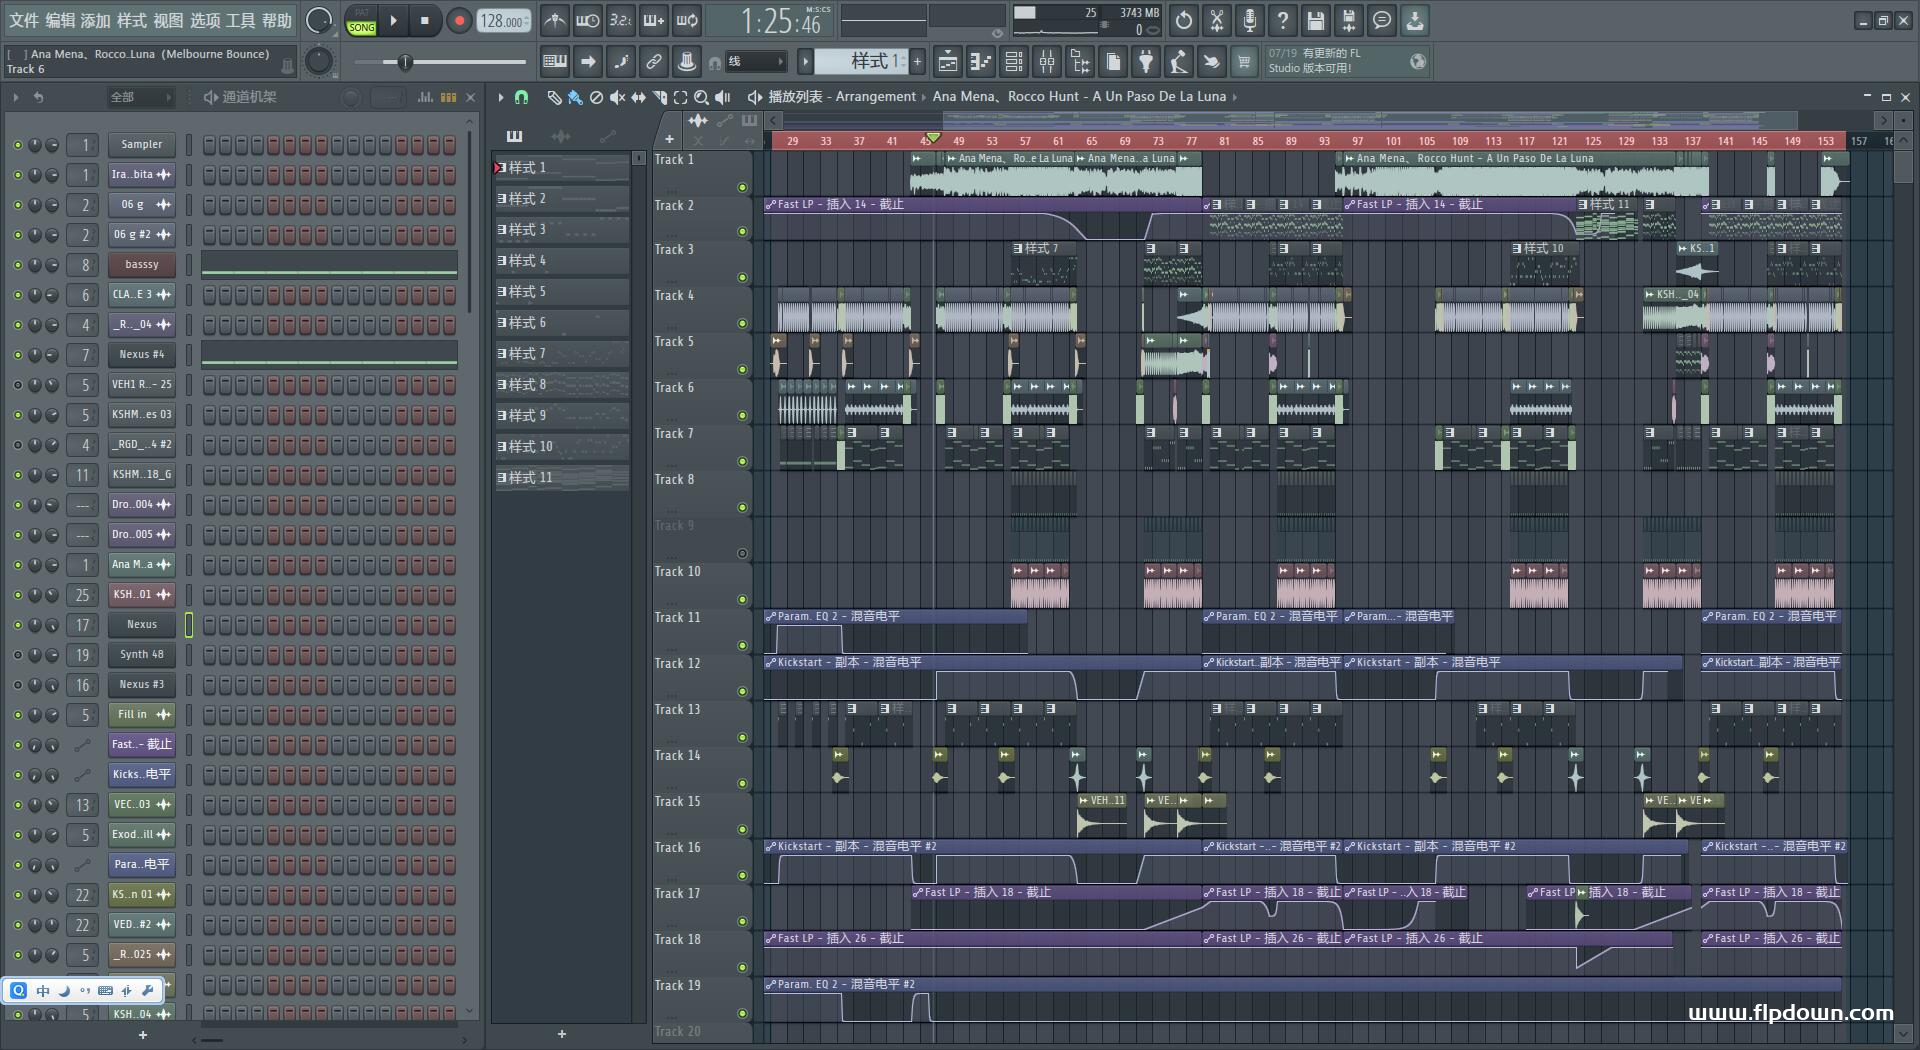This screenshot has width=1920, height=1050.
Task: Click the render audio export icon
Action: [x=1349, y=20]
